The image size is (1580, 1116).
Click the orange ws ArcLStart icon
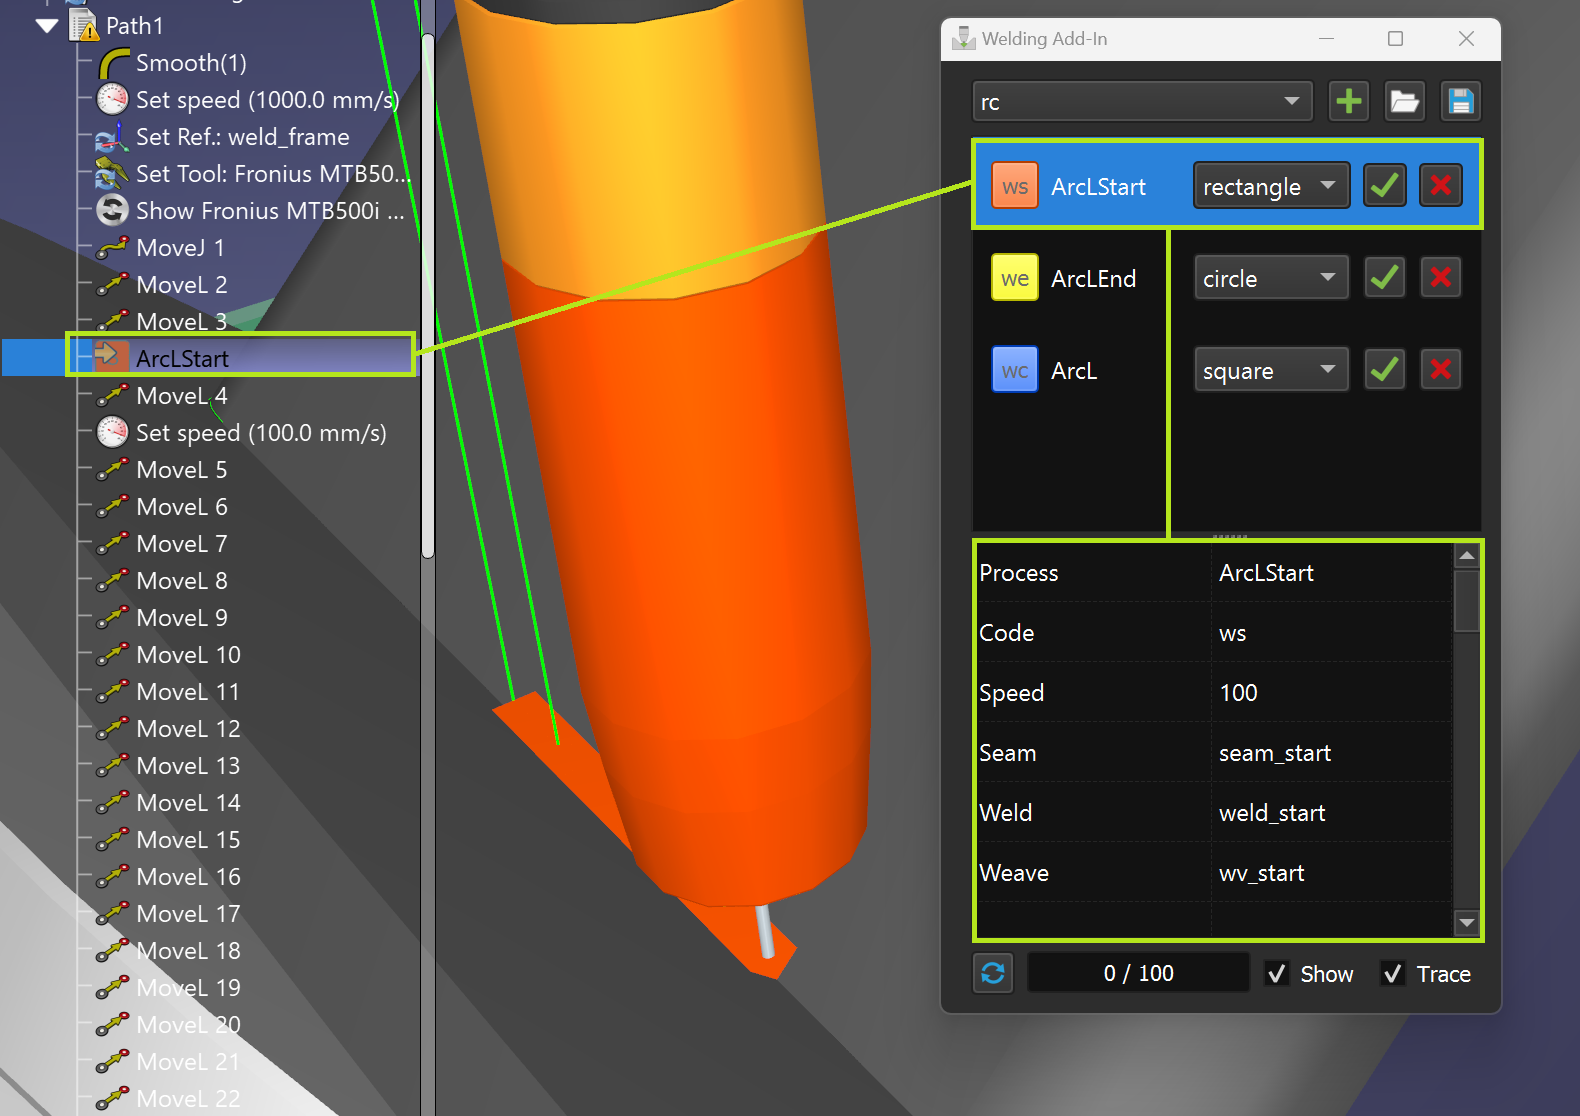click(1014, 186)
